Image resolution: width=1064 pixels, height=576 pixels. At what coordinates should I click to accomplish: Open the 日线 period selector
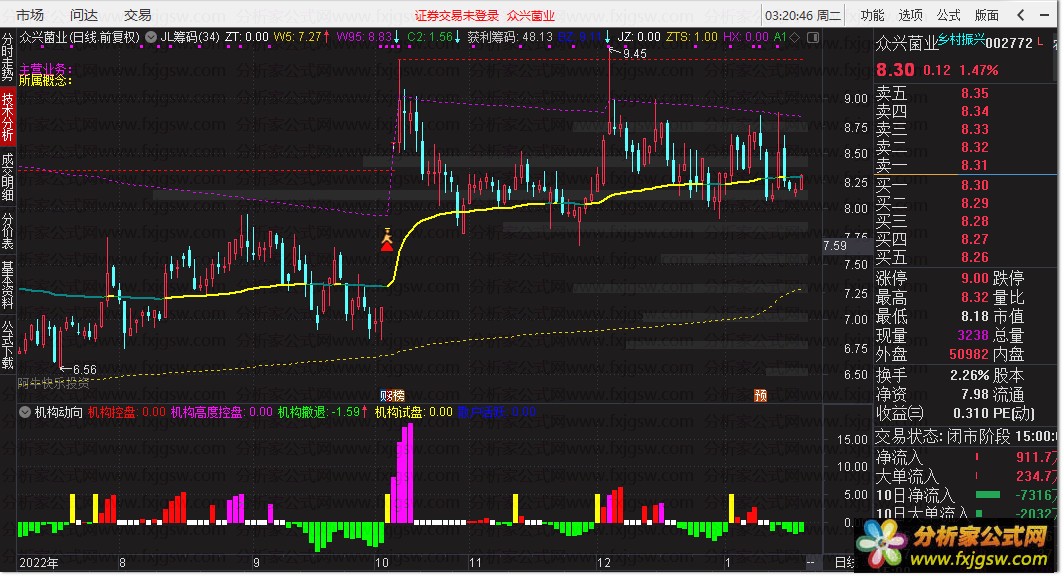[845, 562]
